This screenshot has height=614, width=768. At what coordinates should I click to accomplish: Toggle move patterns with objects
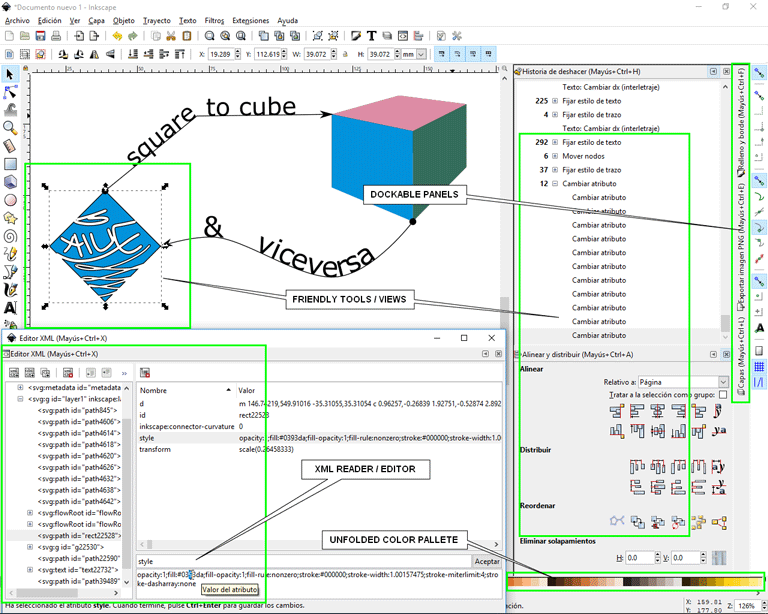488,54
